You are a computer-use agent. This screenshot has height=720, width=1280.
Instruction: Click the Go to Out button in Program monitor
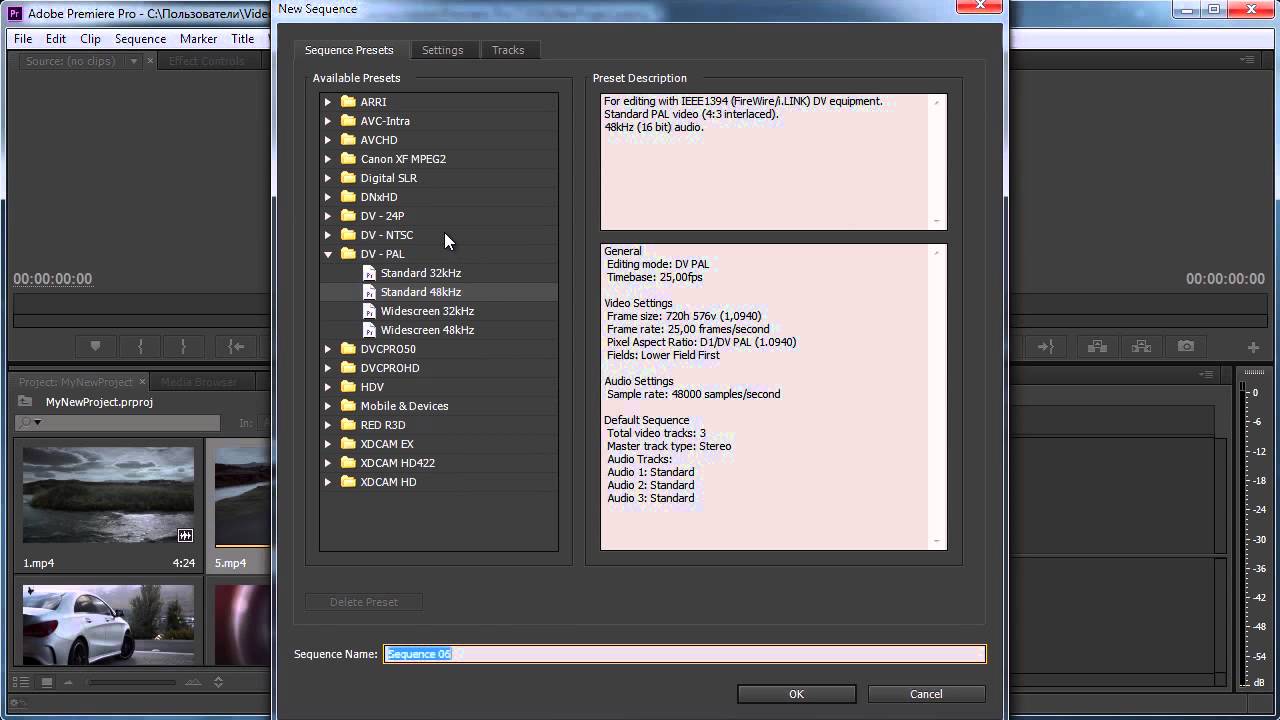(x=1045, y=346)
